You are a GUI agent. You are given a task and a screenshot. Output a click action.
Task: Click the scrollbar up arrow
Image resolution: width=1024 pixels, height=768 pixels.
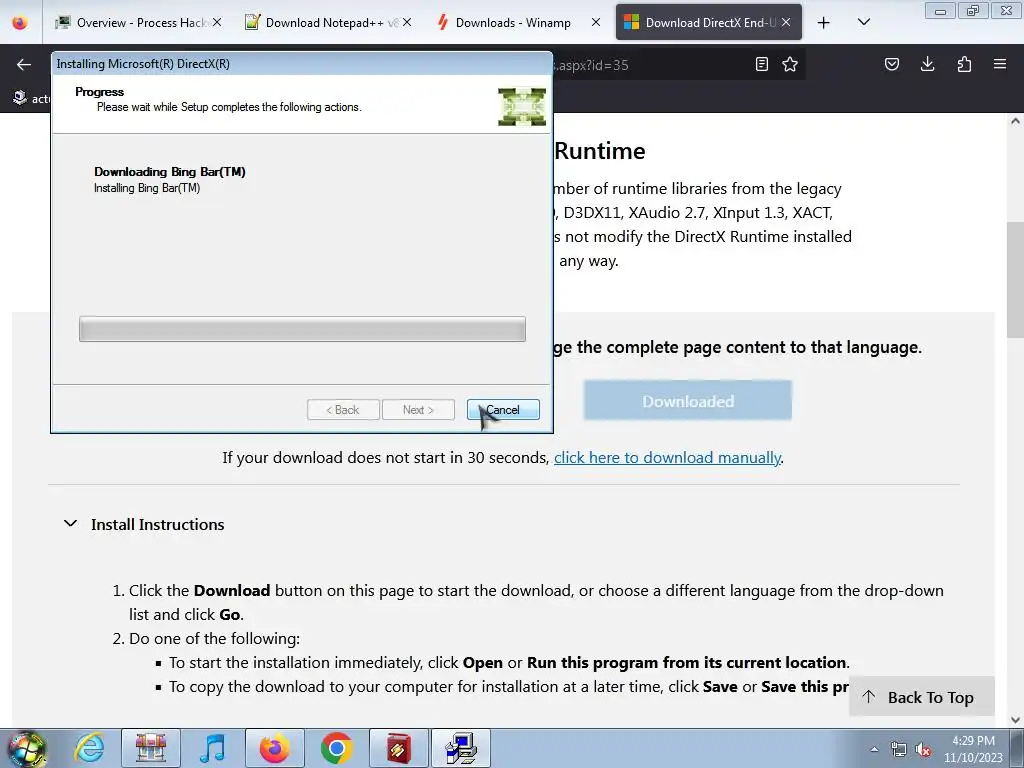click(1015, 121)
